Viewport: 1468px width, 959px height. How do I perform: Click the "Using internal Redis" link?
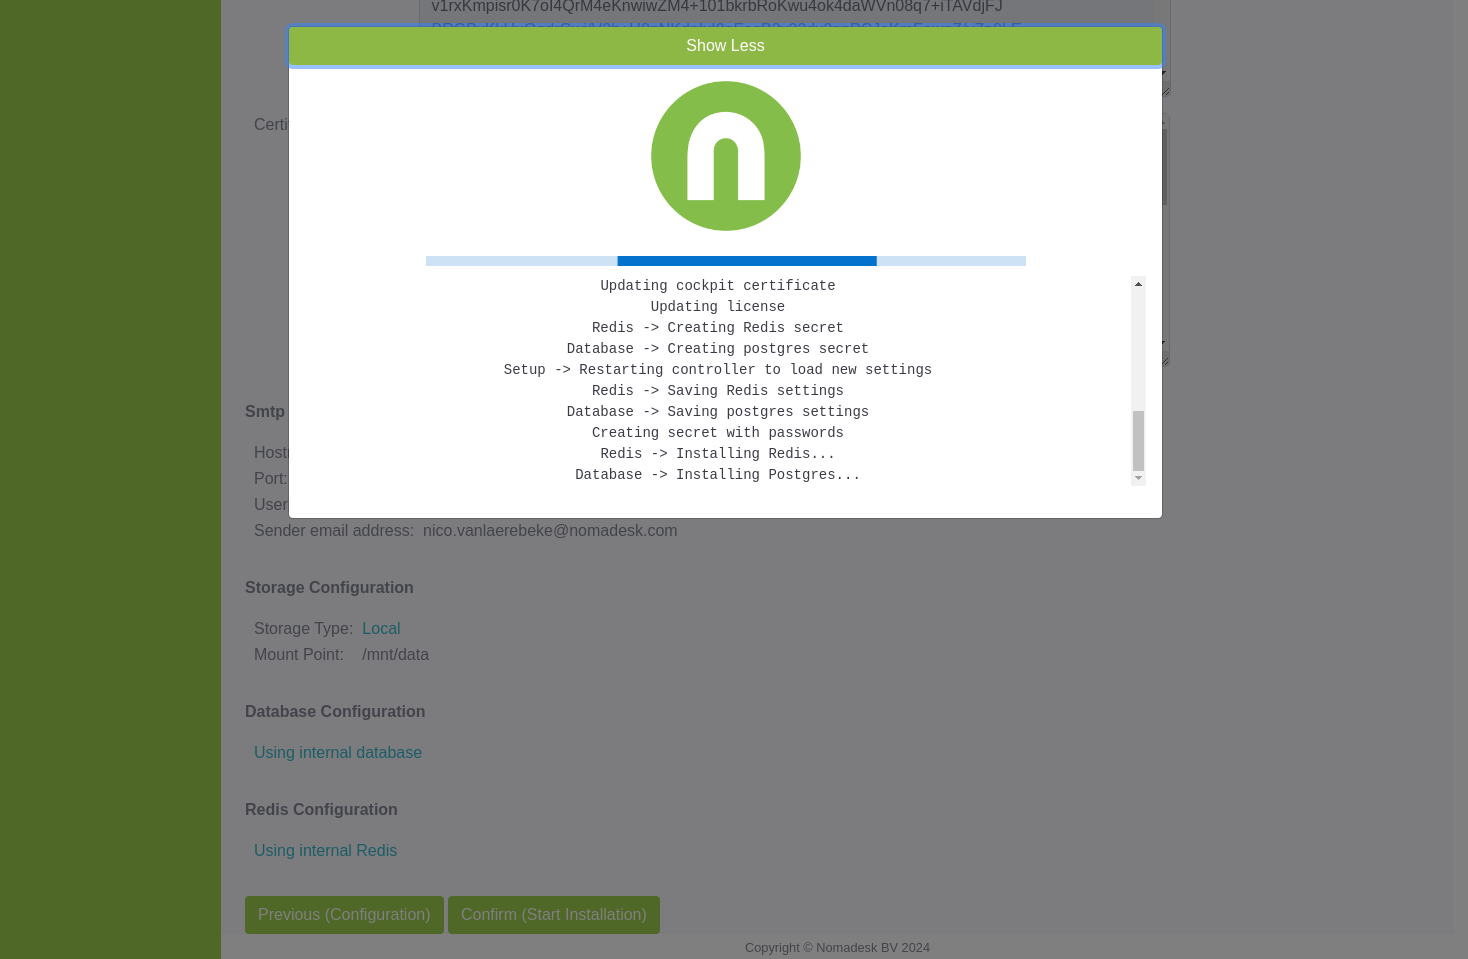pos(325,851)
